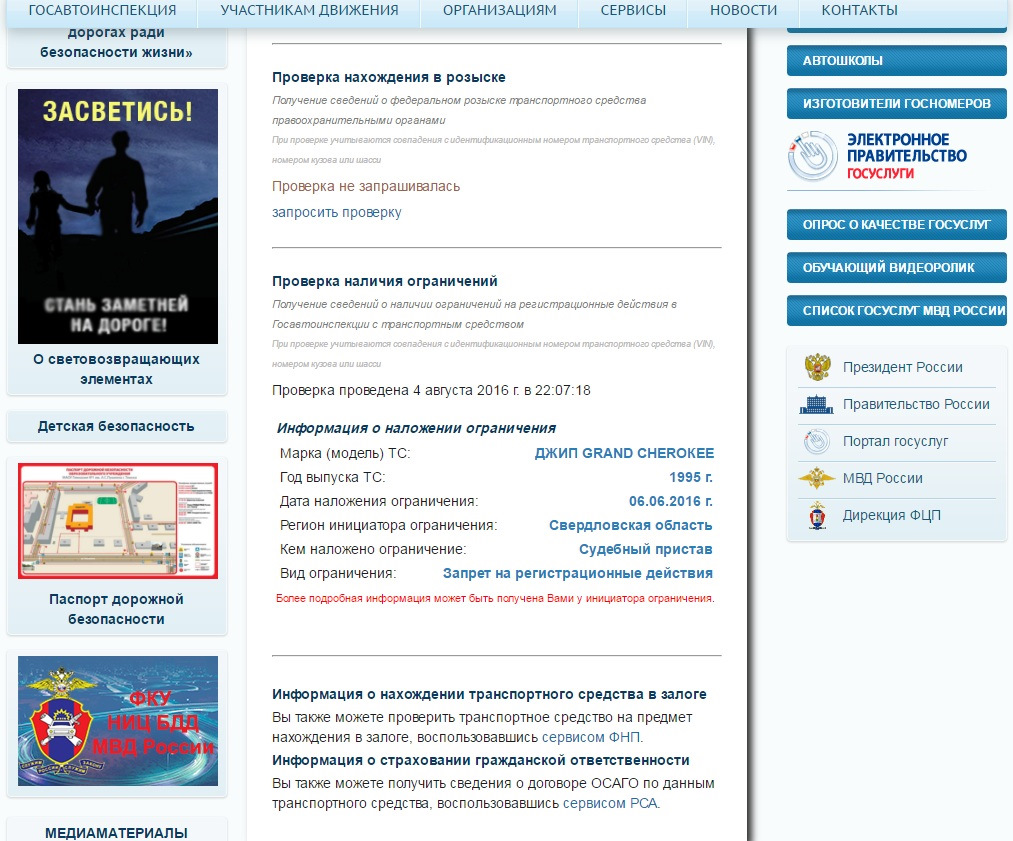Open the ОРГАНИЗАЦИЯМ menu
This screenshot has width=1013, height=841.
point(499,10)
